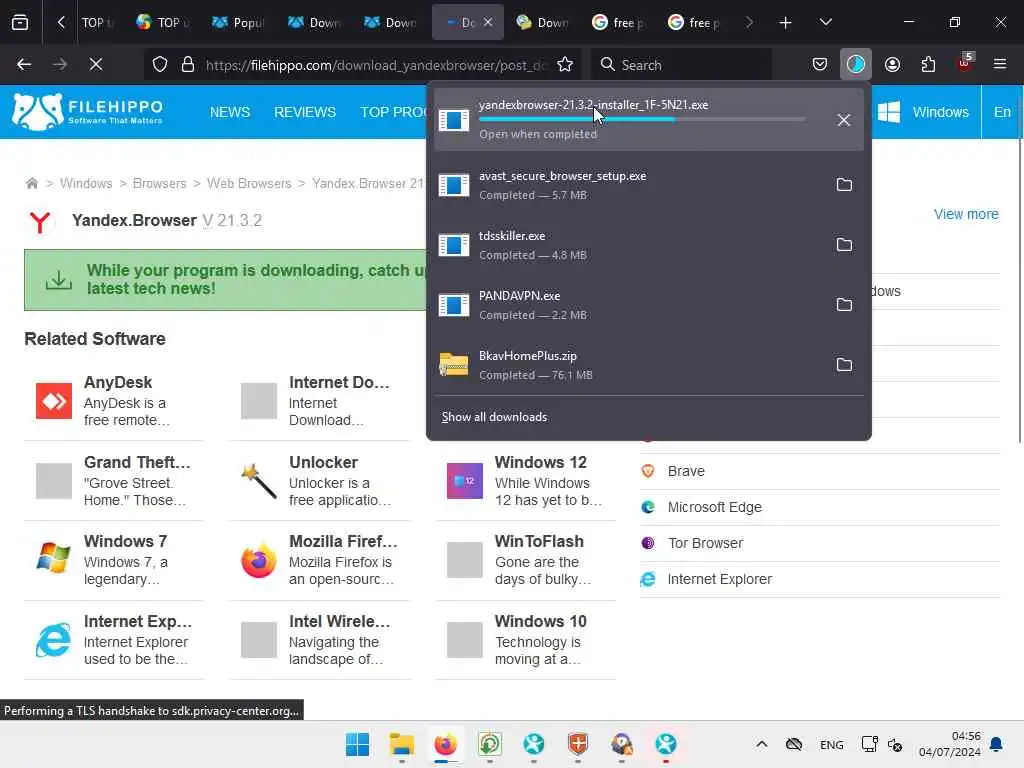Select Internet Explorer in browser list
Viewport: 1024px width, 768px height.
719,579
